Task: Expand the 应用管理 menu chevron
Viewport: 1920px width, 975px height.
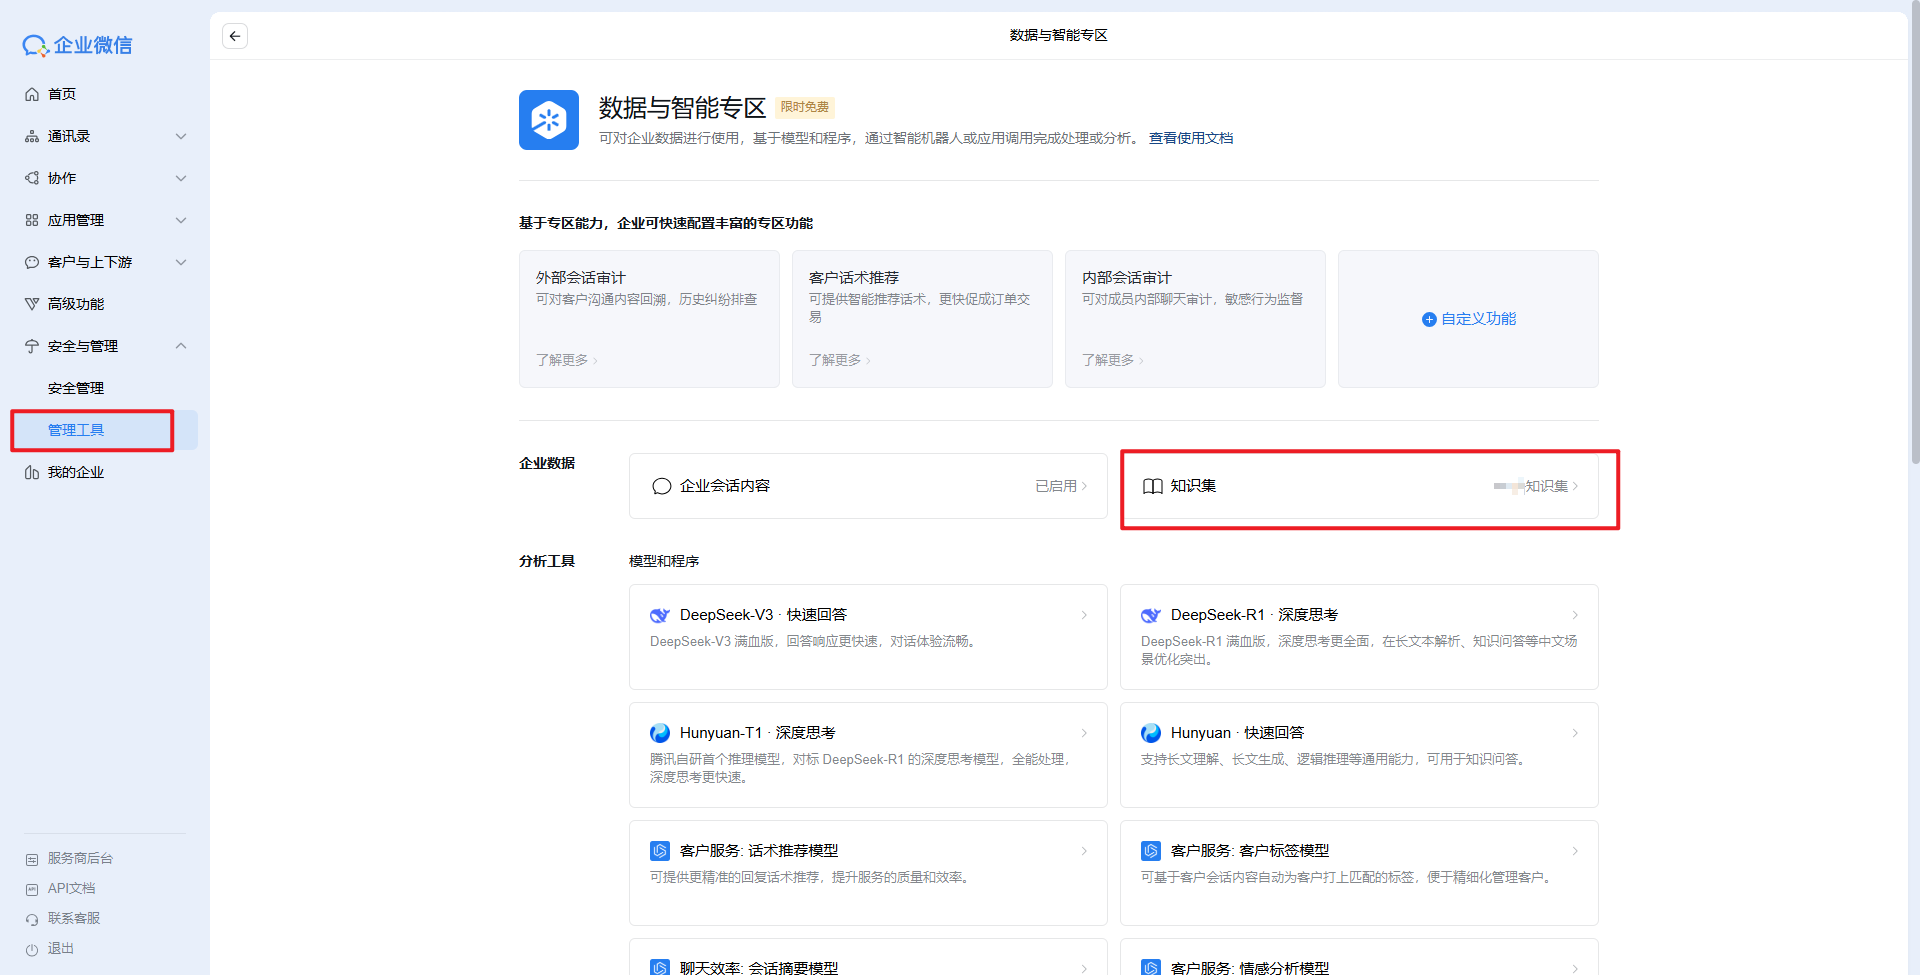Action: 181,220
